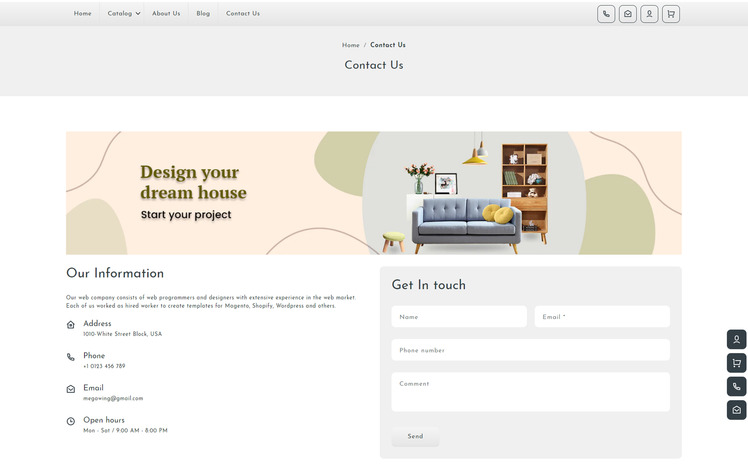Focus the Email input field
Image resolution: width=748 pixels, height=465 pixels.
tap(602, 317)
